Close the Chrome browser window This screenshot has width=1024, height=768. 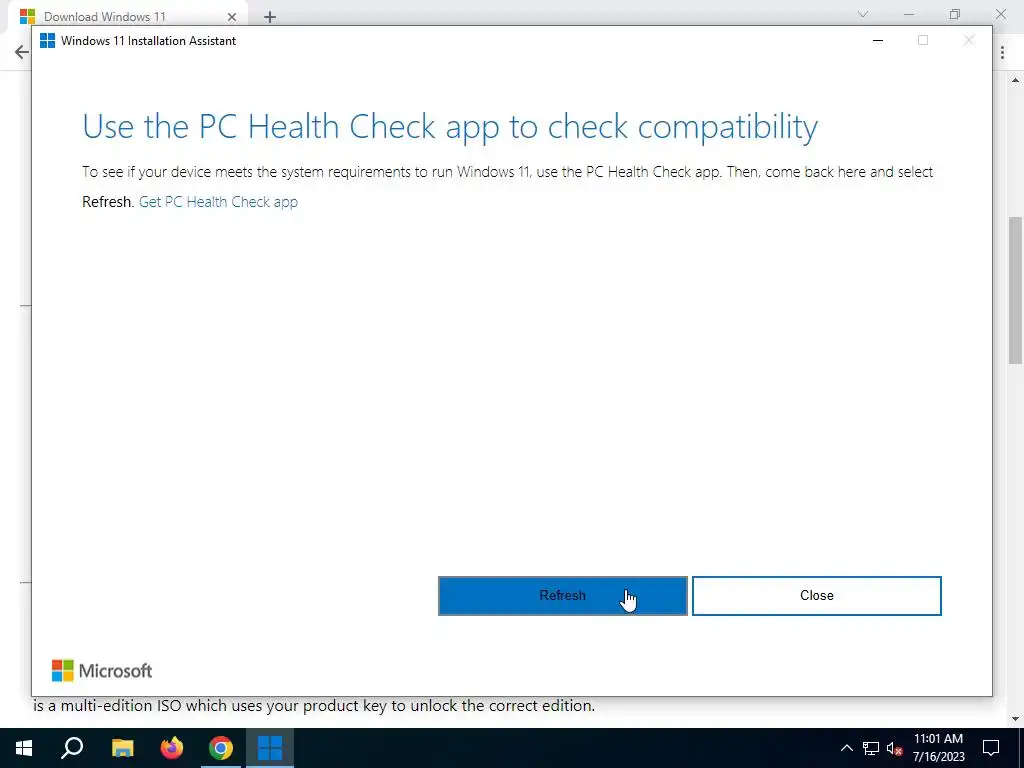tap(1000, 14)
